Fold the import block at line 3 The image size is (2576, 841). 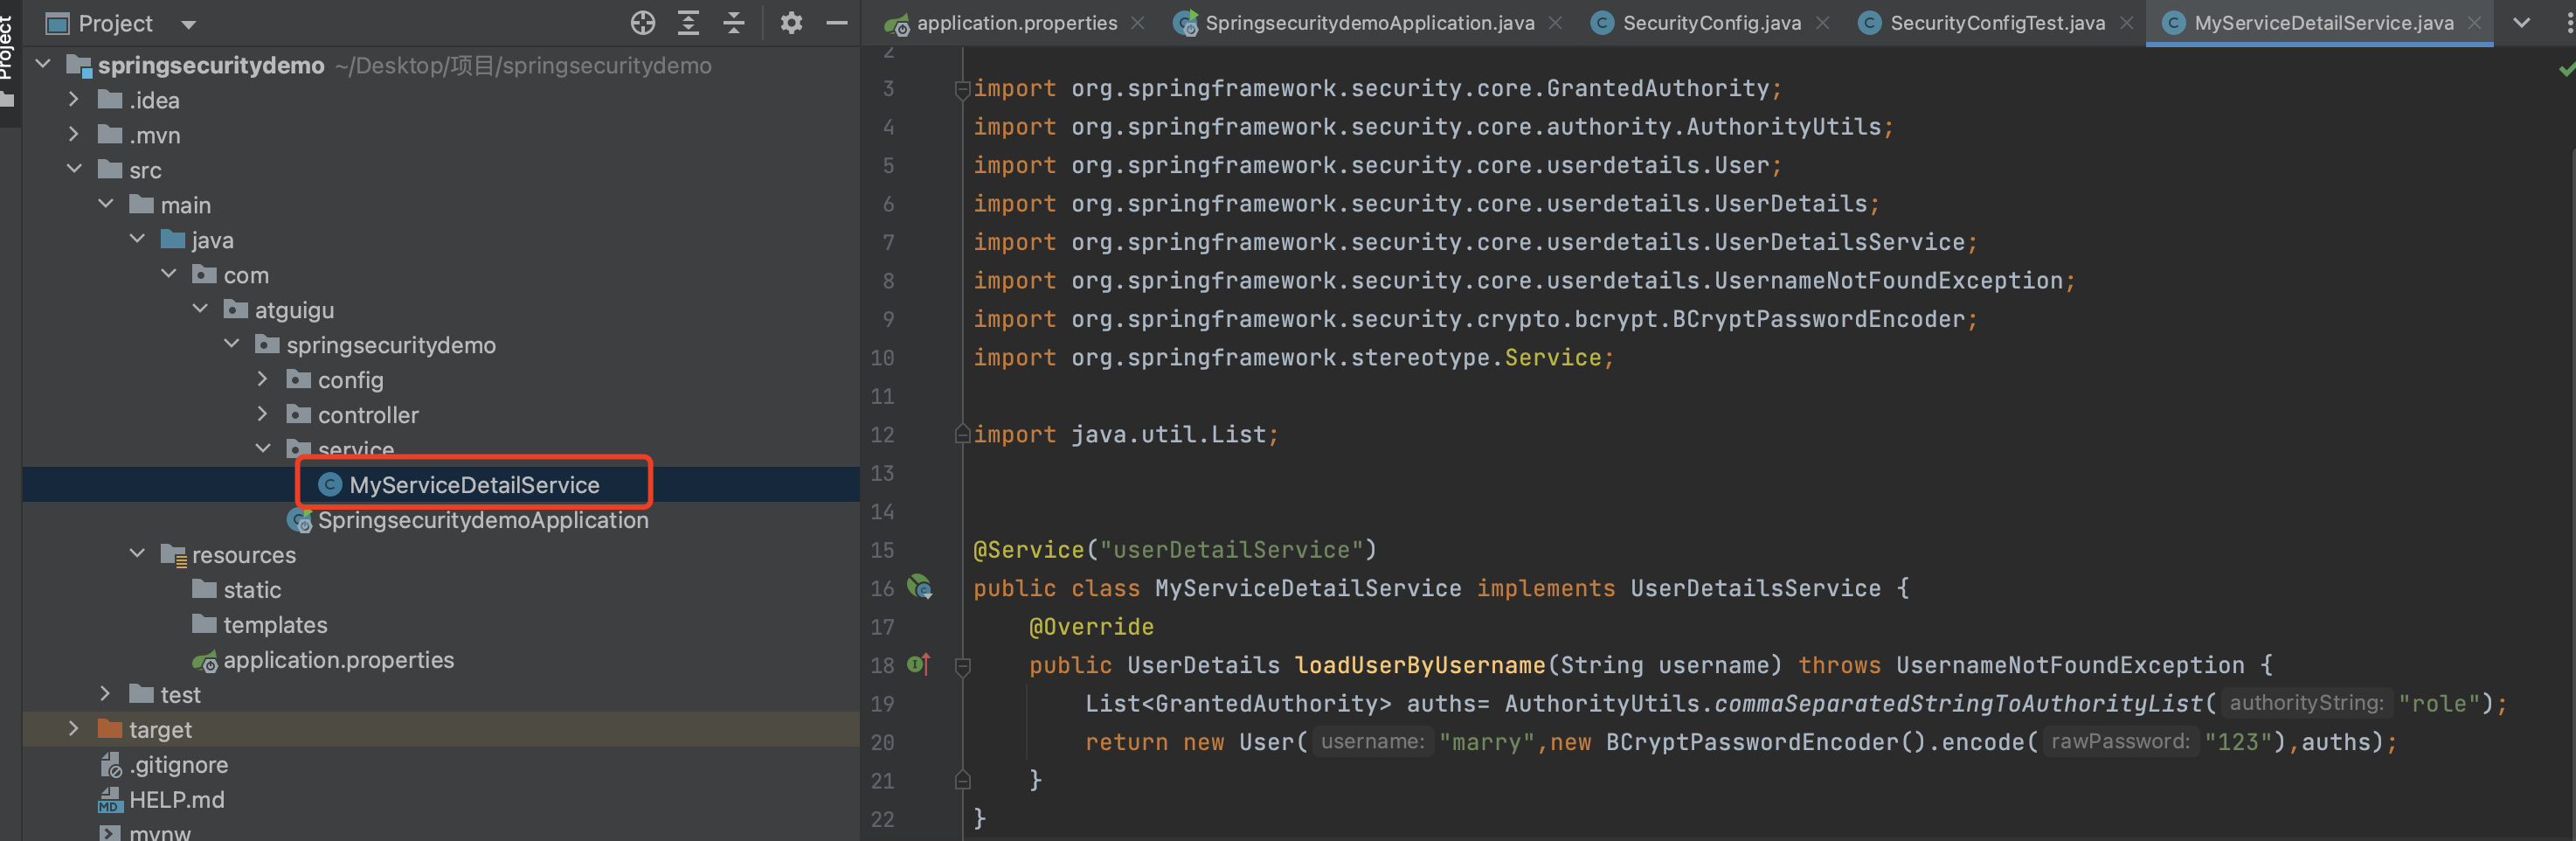[962, 89]
